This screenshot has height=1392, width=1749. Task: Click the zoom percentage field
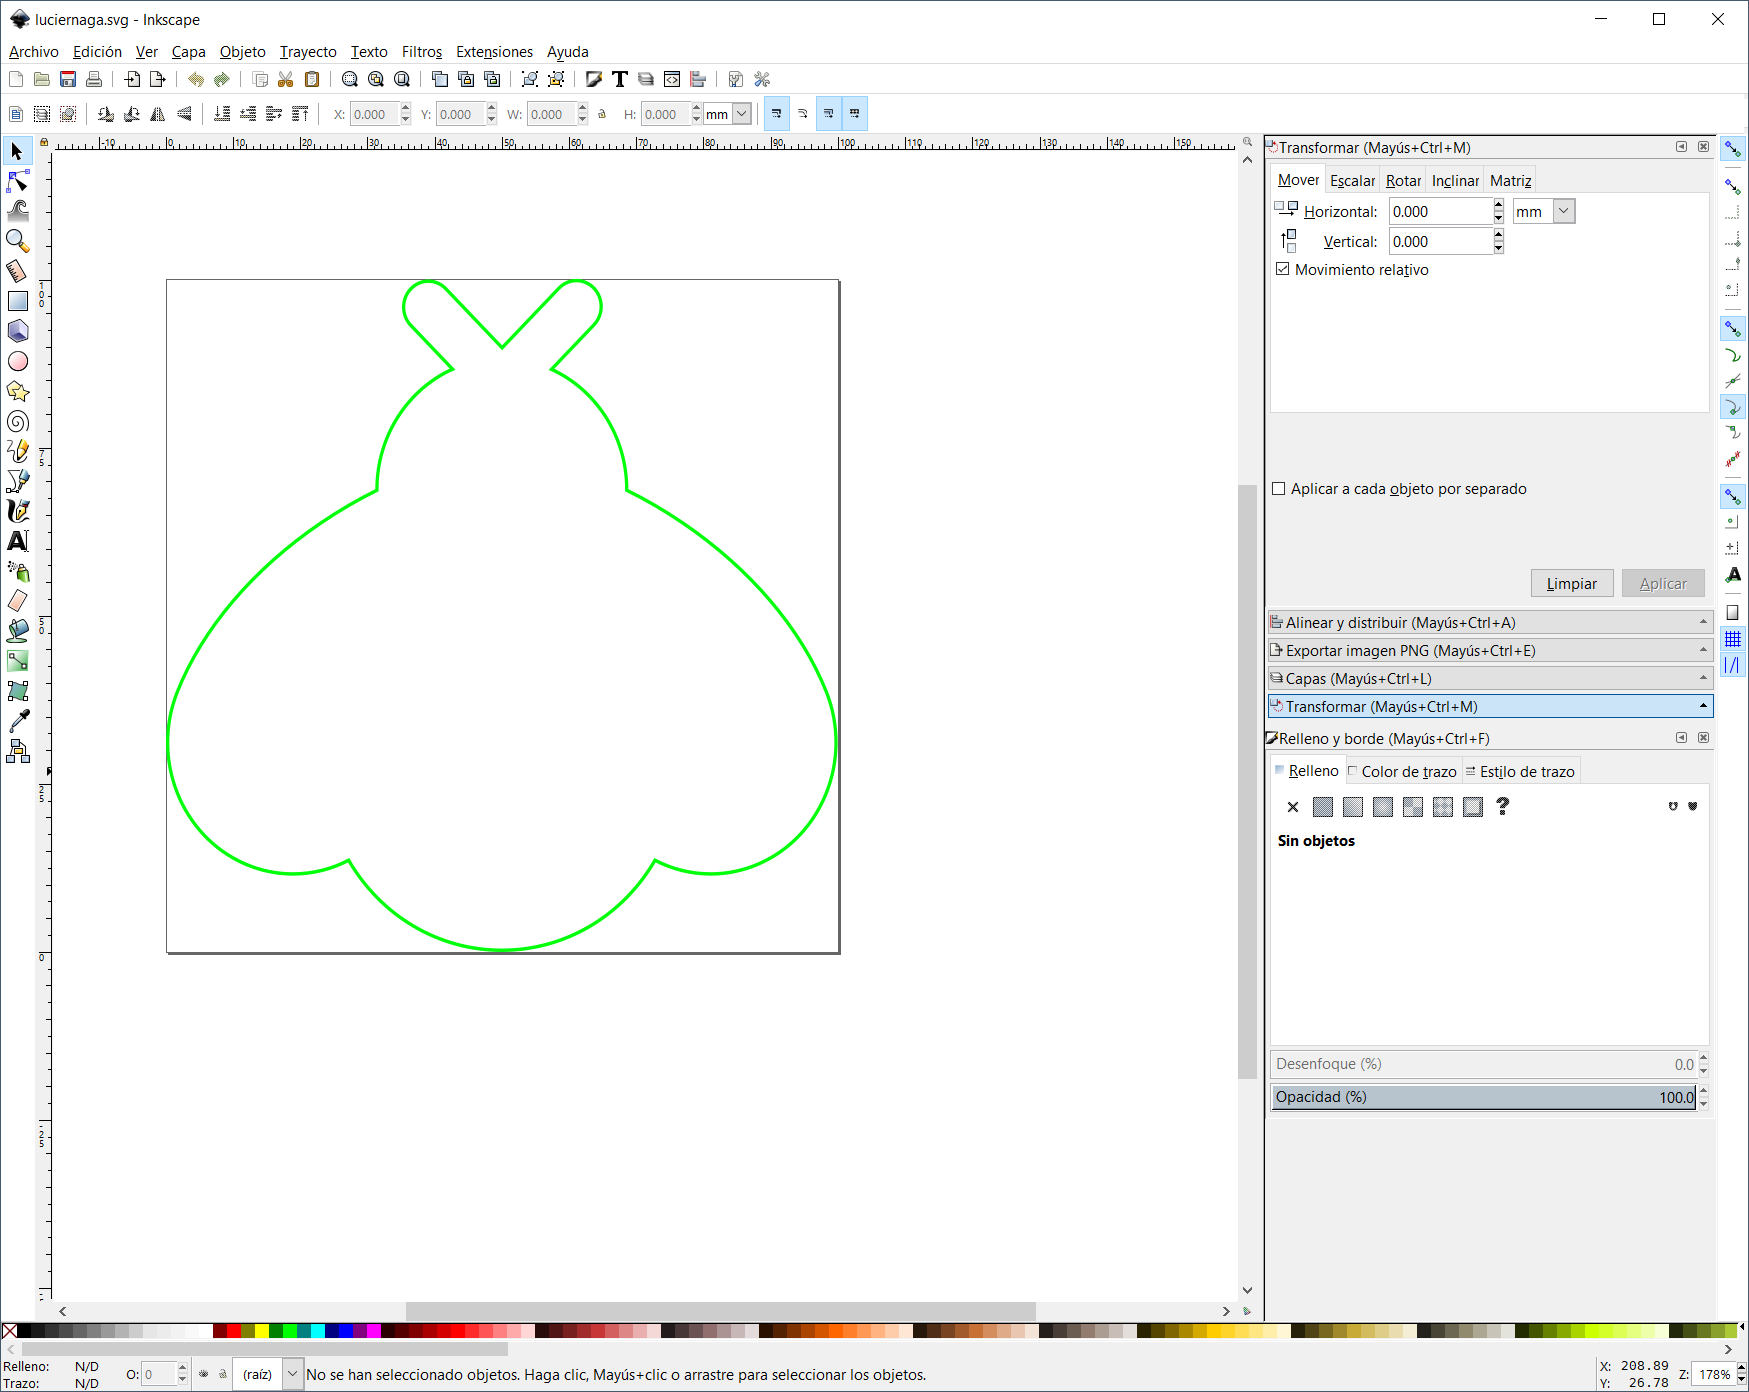click(x=1712, y=1373)
